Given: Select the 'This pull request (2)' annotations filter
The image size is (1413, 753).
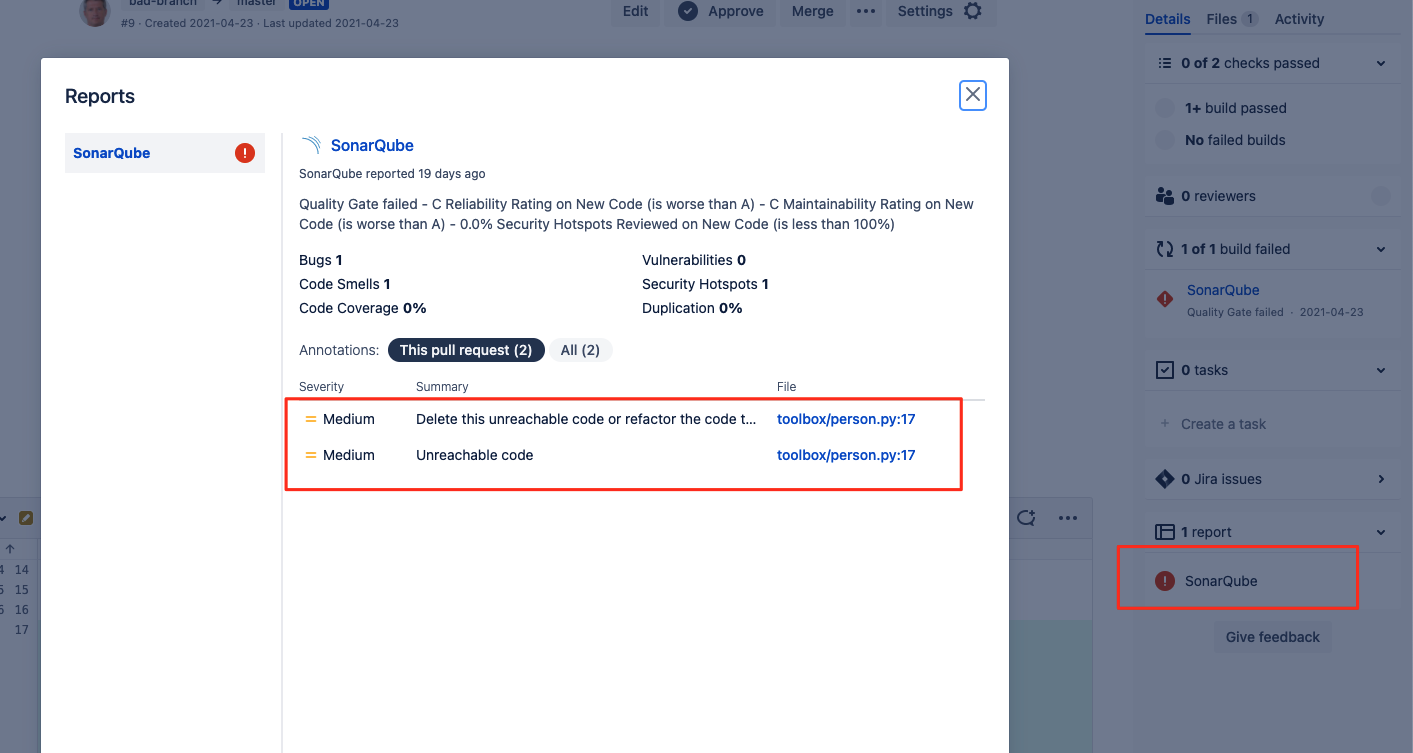Looking at the screenshot, I should [466, 350].
